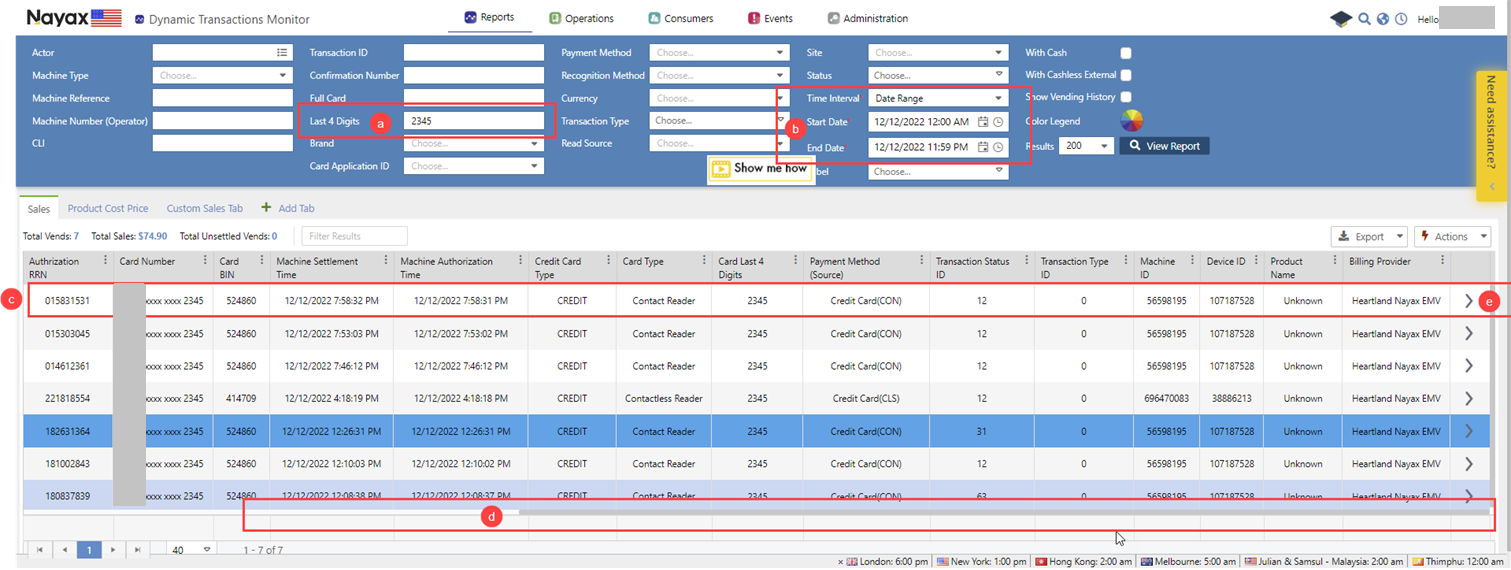
Task: Tick the With Cashless External checkbox
Action: [1126, 75]
